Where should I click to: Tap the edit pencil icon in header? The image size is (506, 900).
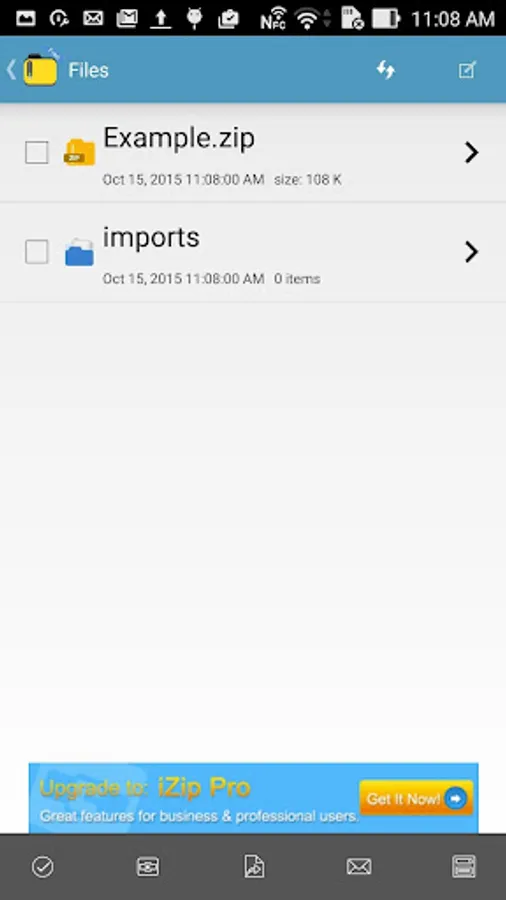click(467, 70)
